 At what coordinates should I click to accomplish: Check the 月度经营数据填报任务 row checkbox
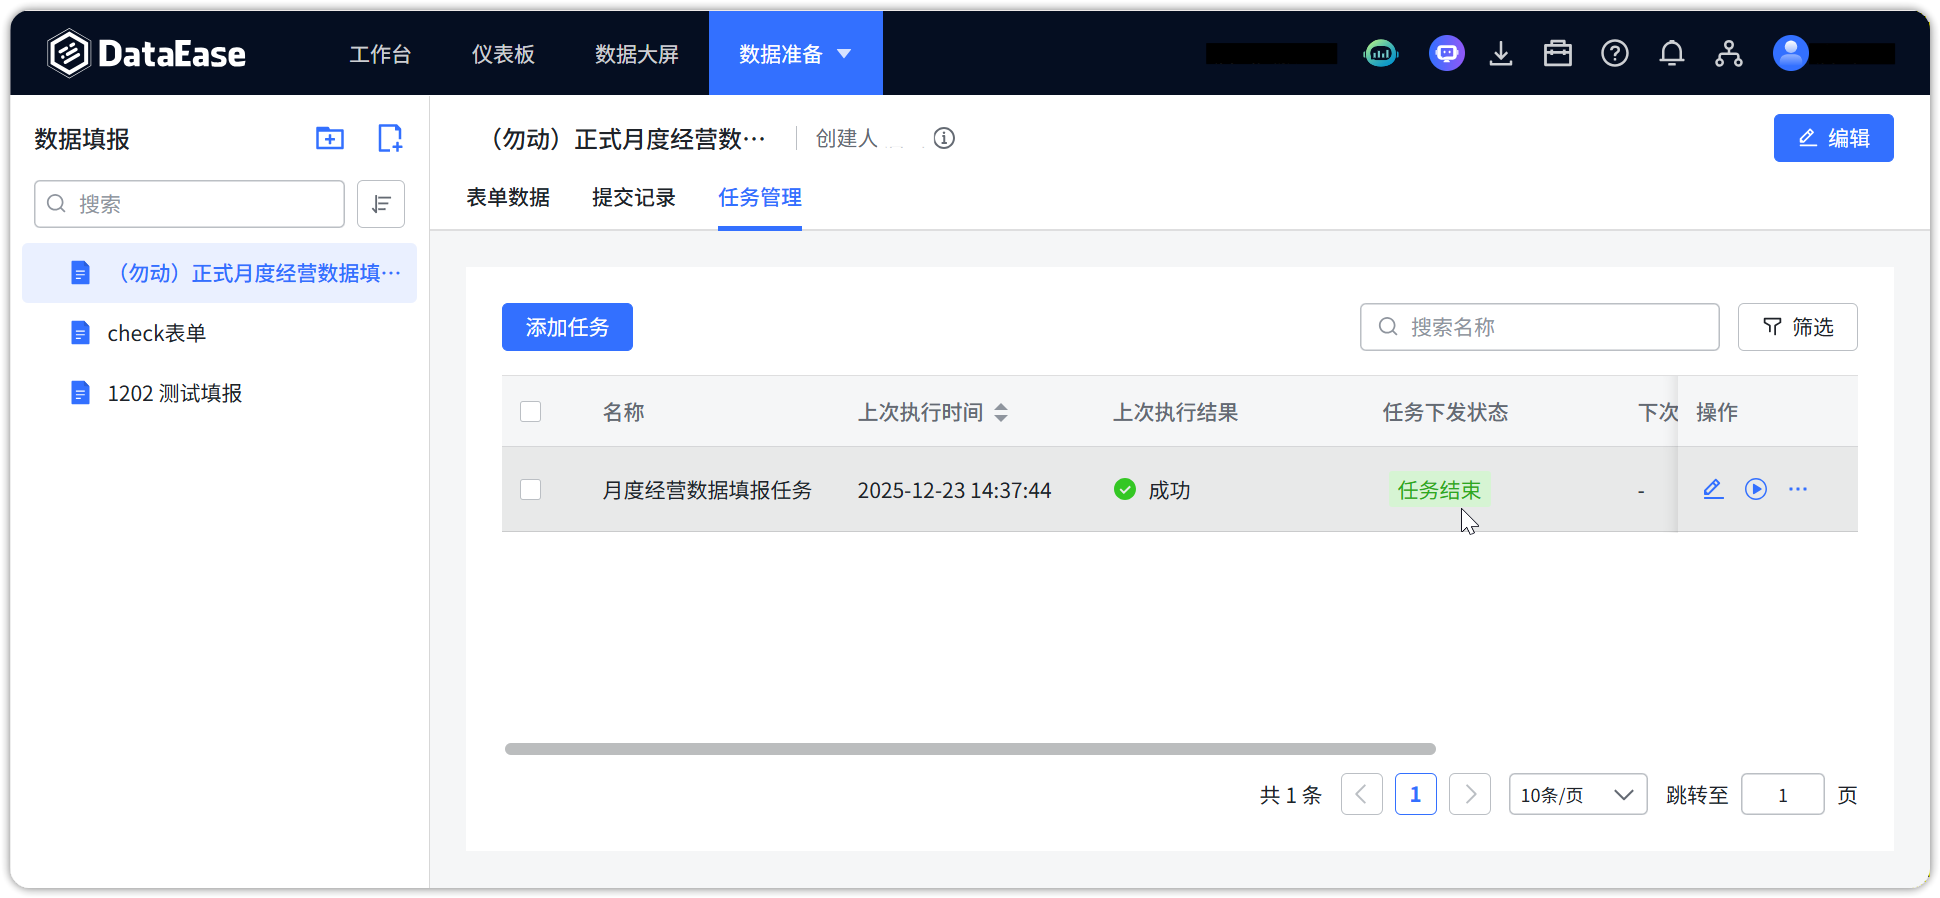531,490
